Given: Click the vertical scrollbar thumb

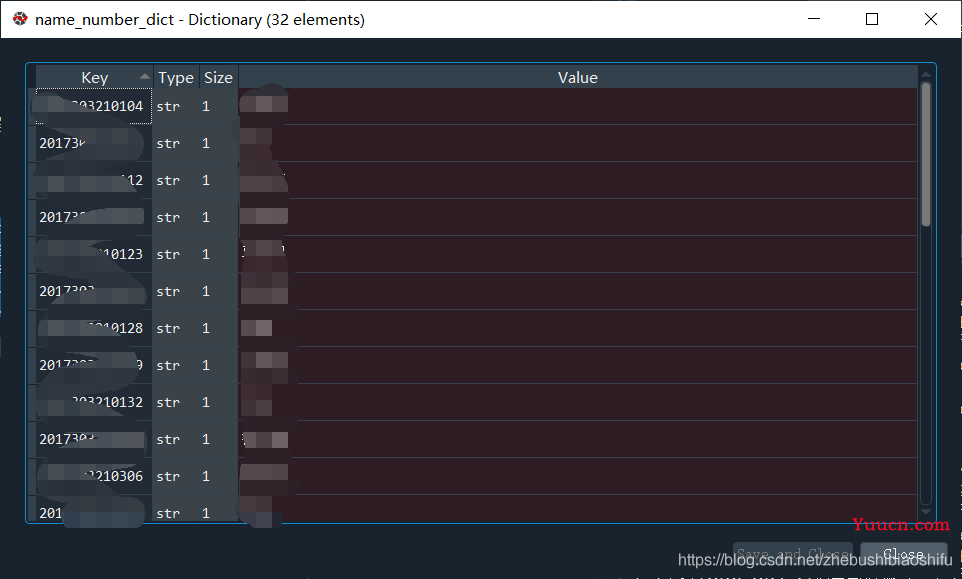Looking at the screenshot, I should coord(926,154).
